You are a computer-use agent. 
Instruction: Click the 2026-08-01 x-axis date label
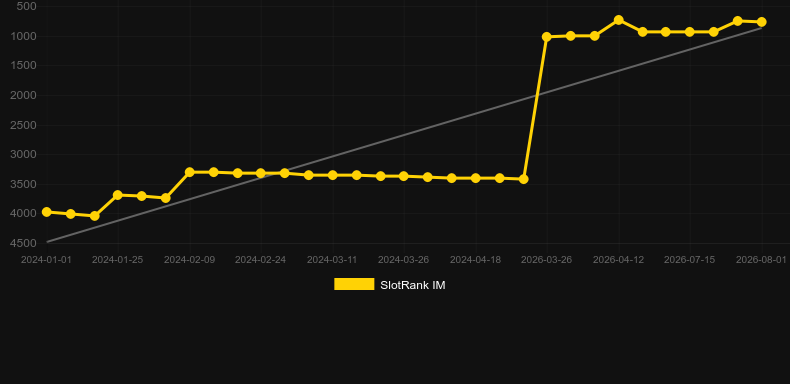click(x=761, y=260)
